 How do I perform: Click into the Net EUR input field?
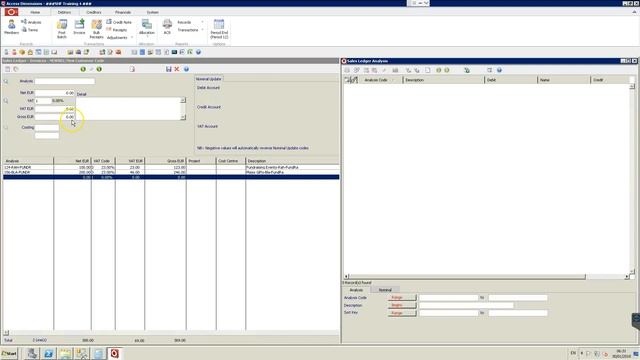coord(55,93)
